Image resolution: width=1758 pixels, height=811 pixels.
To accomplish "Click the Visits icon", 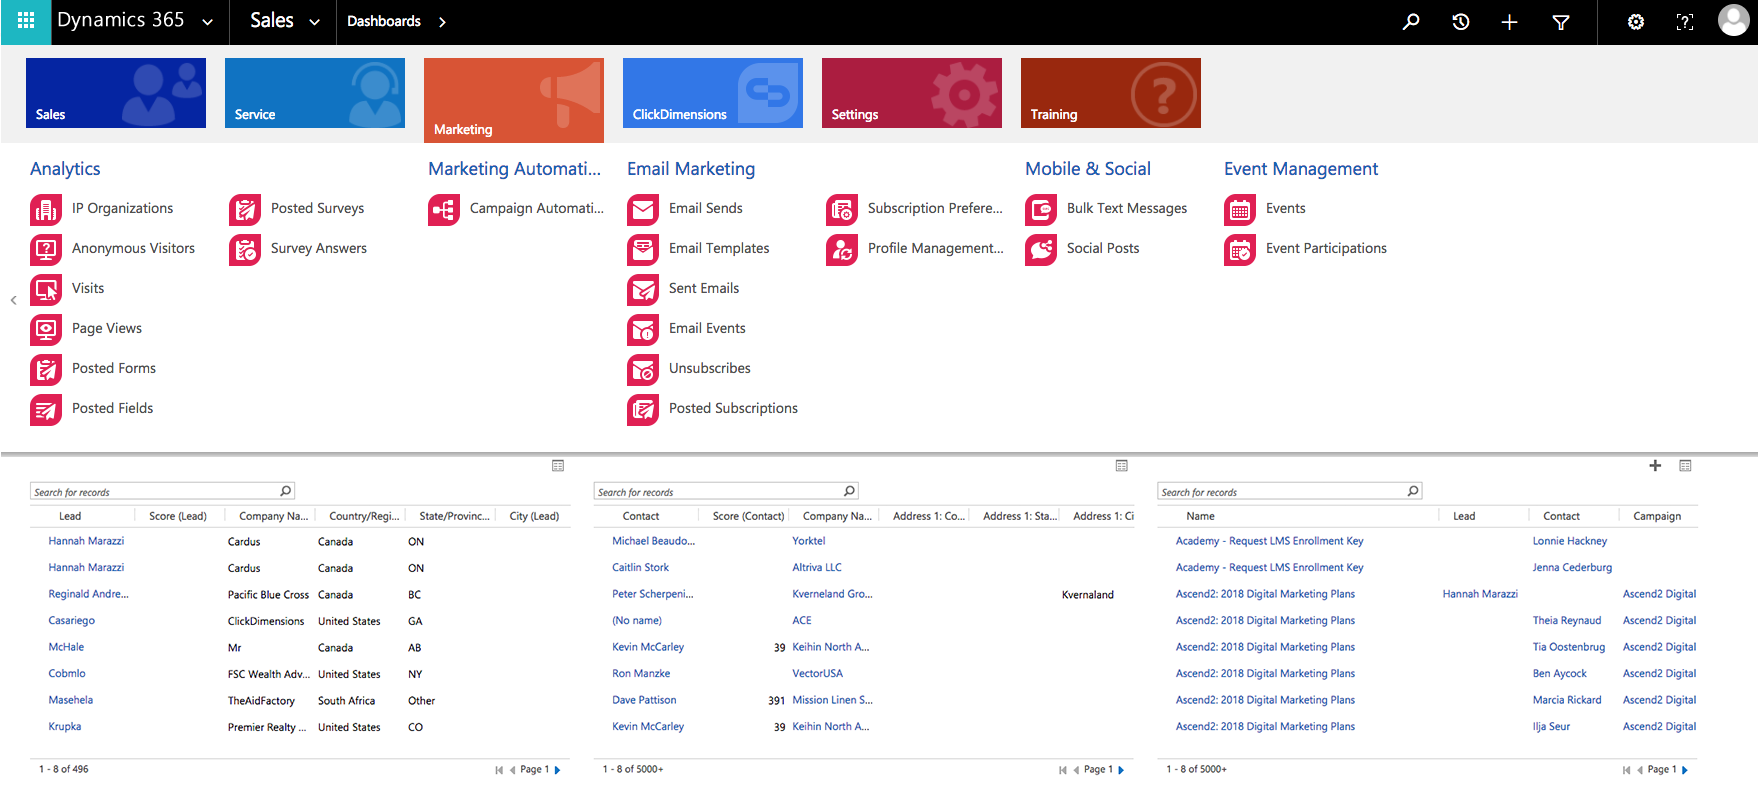I will (x=46, y=290).
